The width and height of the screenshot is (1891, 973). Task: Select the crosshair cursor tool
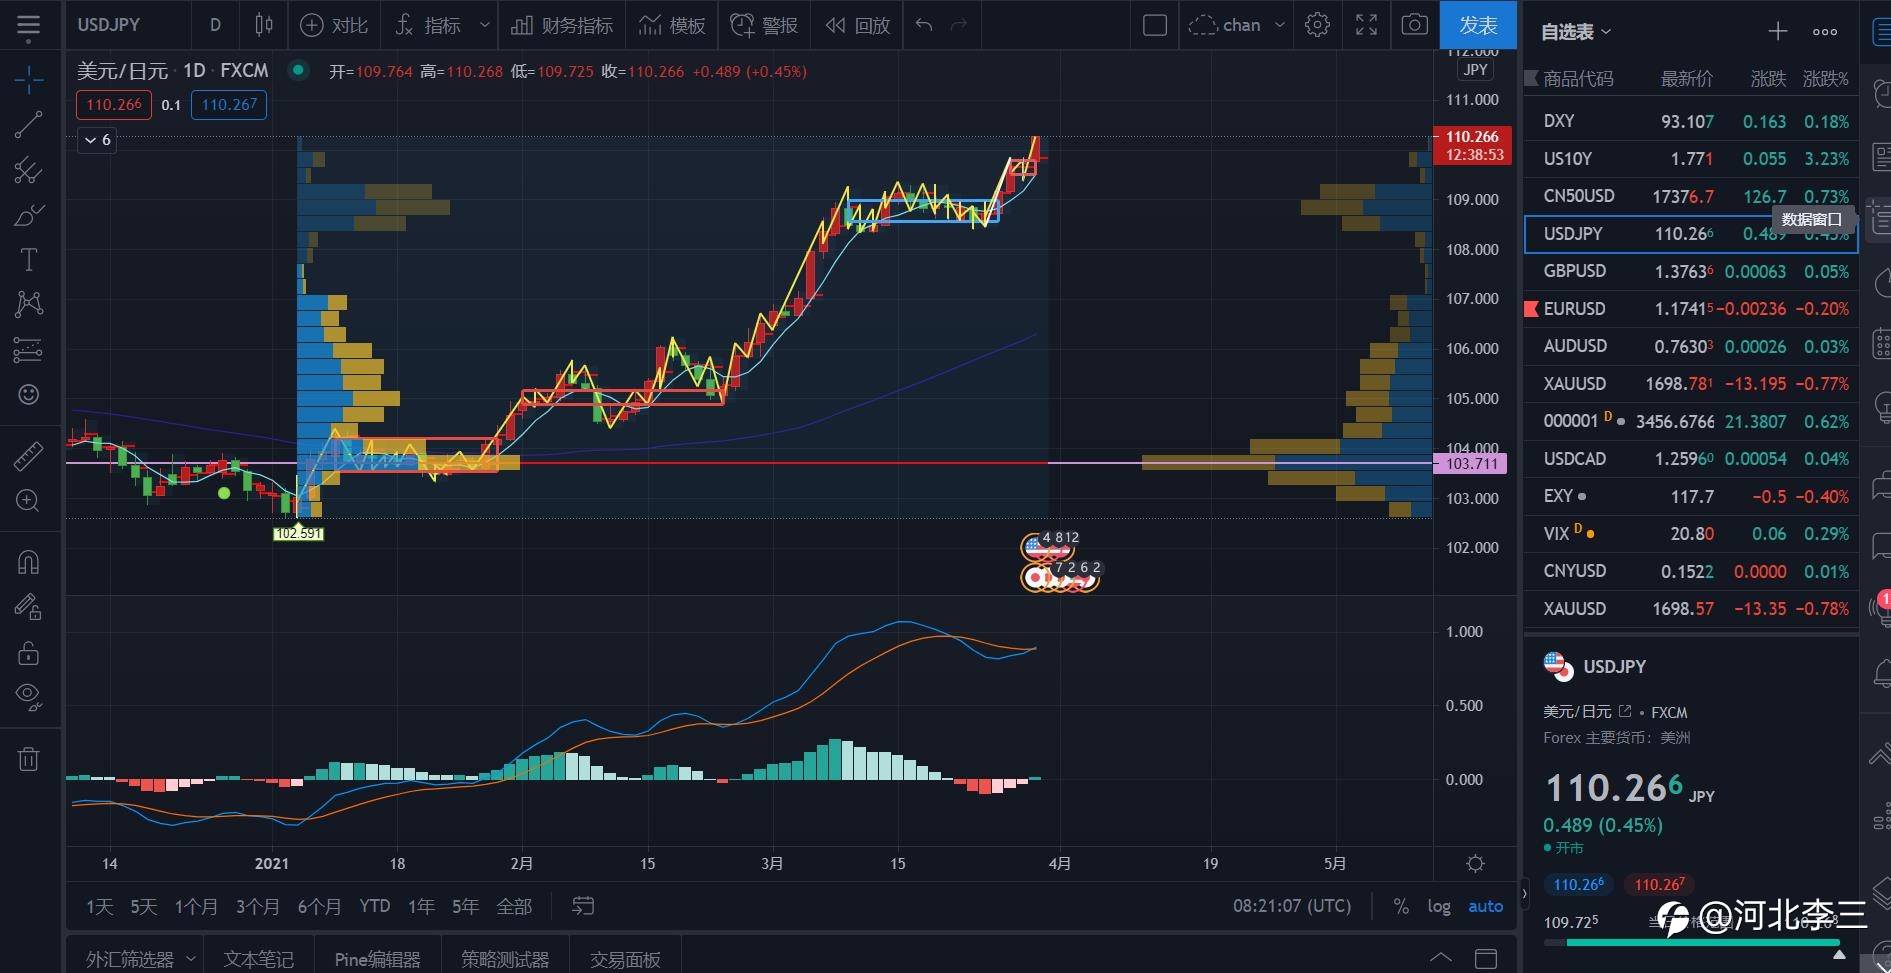28,79
